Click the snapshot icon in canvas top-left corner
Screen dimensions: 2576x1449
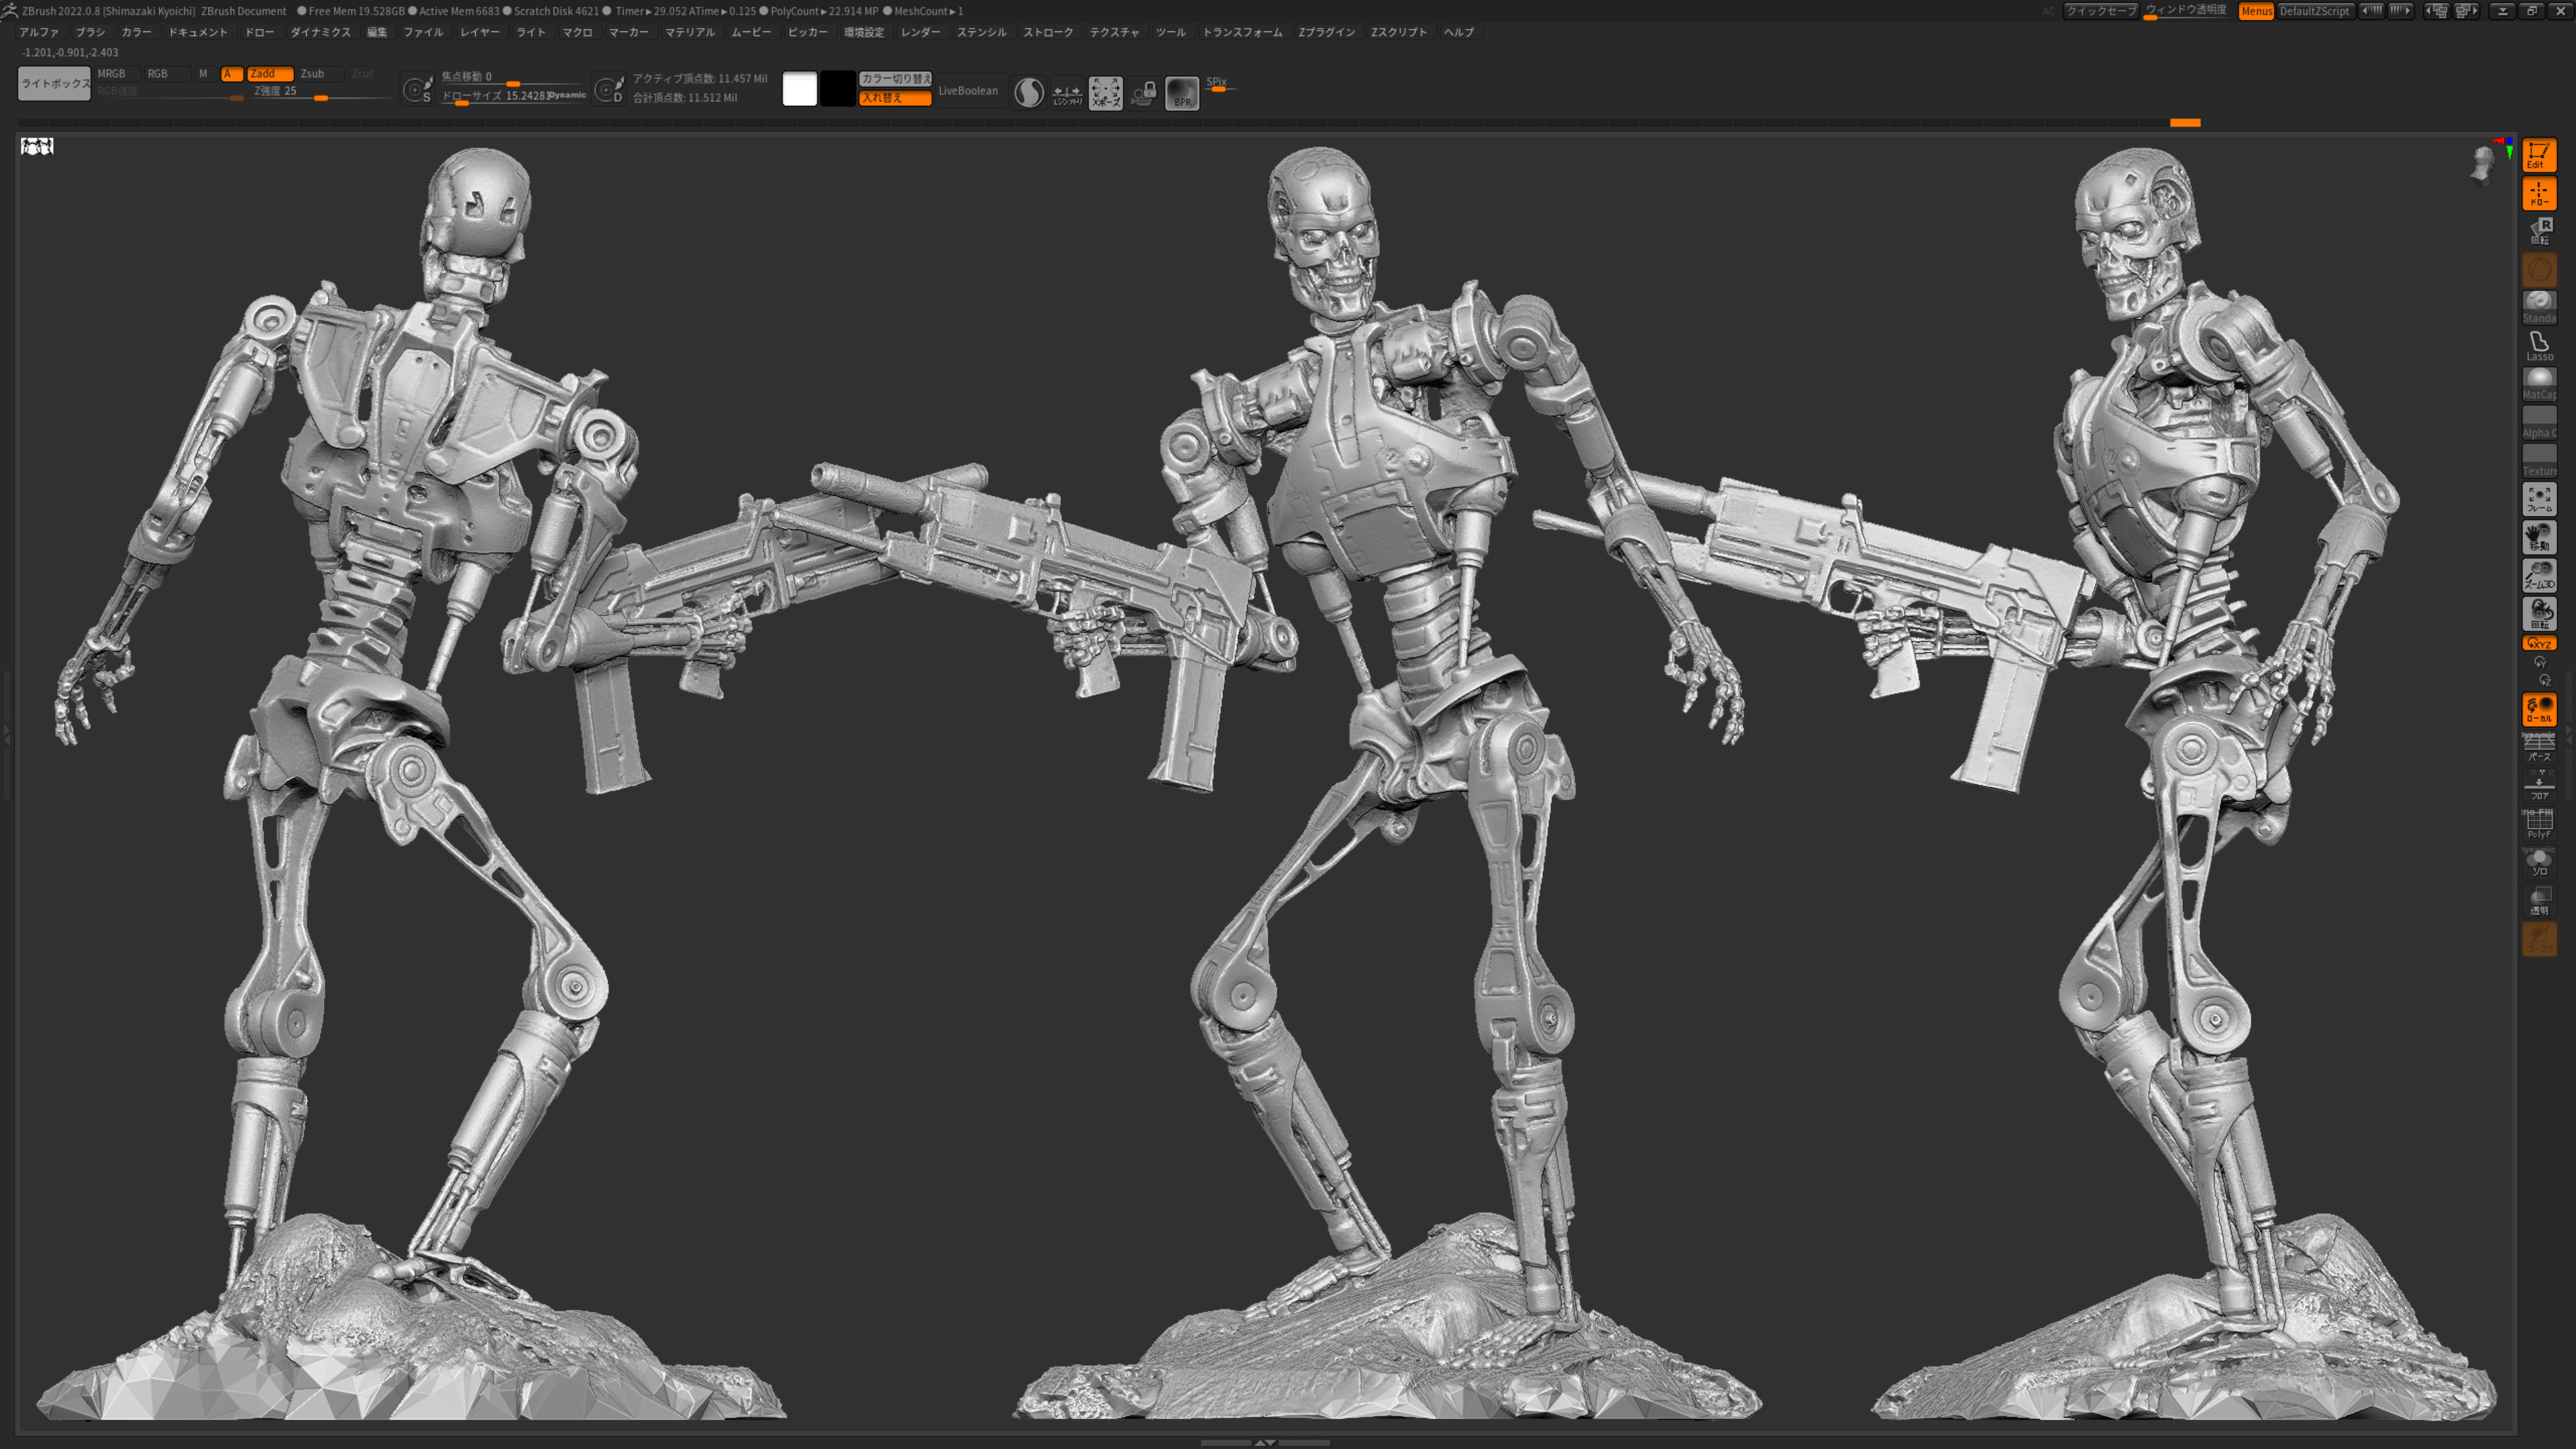point(37,147)
